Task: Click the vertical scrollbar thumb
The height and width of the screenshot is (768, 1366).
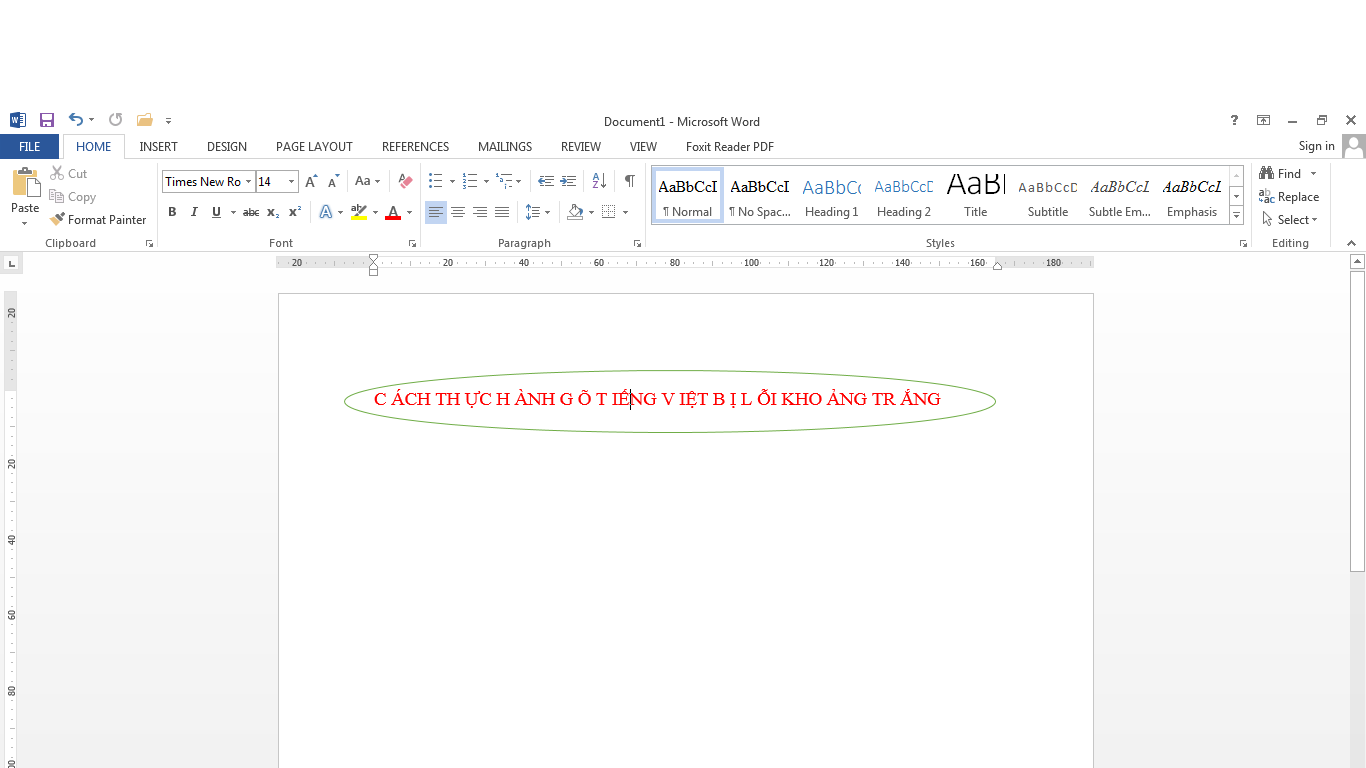Action: (x=1357, y=420)
